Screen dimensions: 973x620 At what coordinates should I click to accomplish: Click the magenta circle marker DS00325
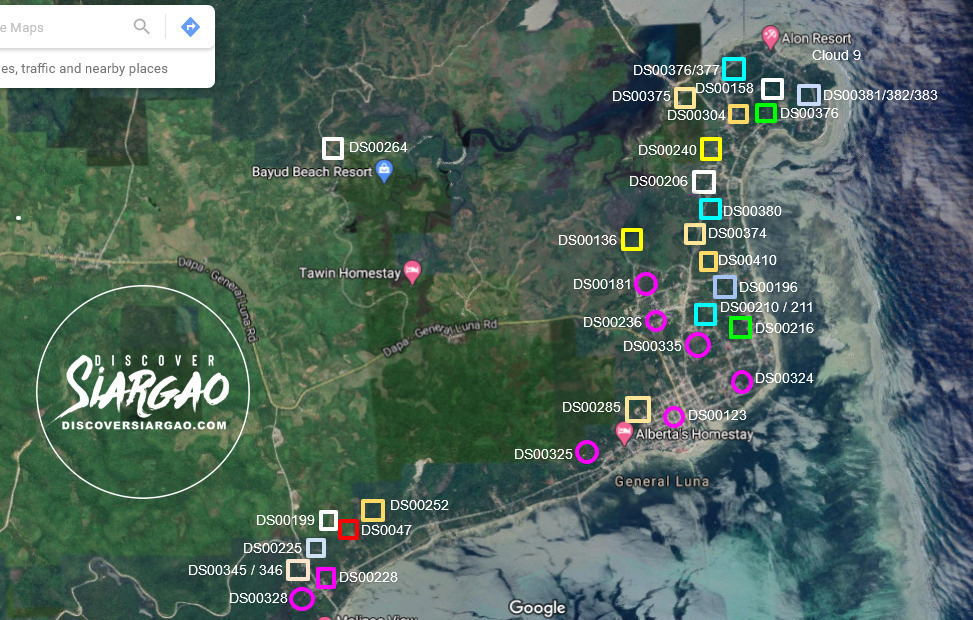tap(587, 452)
